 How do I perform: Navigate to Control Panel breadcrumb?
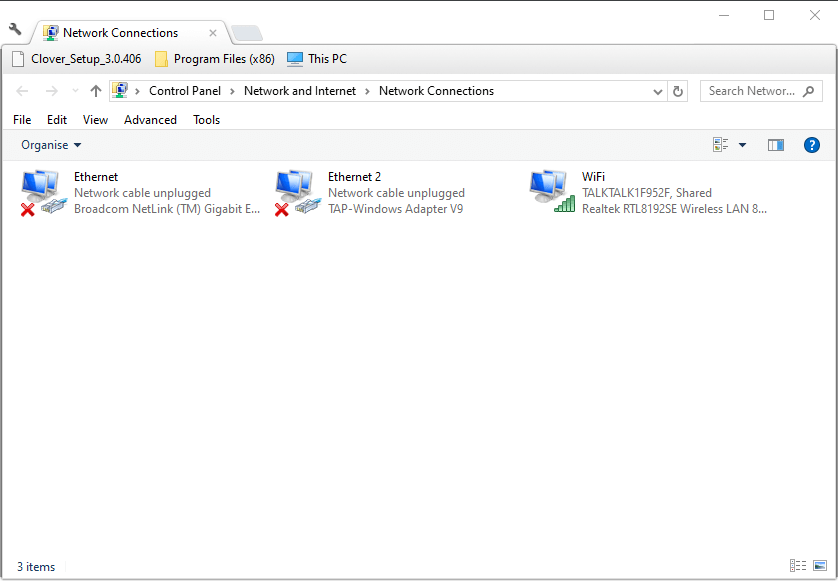pos(185,91)
